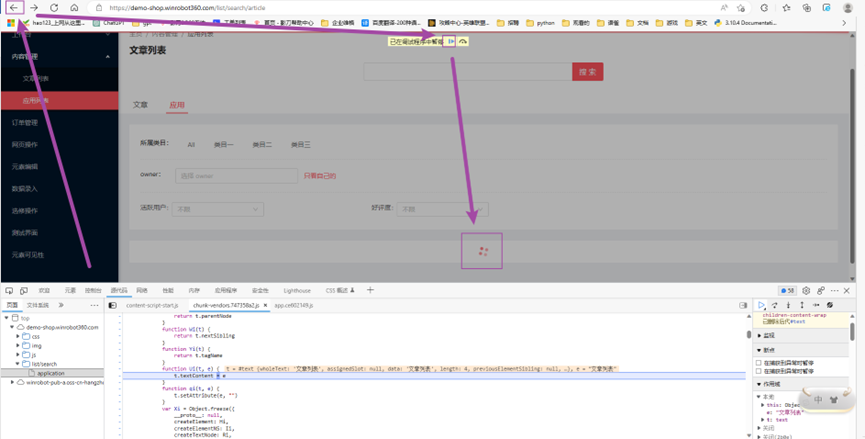Open the 应用程序 application tab
This screenshot has height=439, width=865.
[226, 291]
